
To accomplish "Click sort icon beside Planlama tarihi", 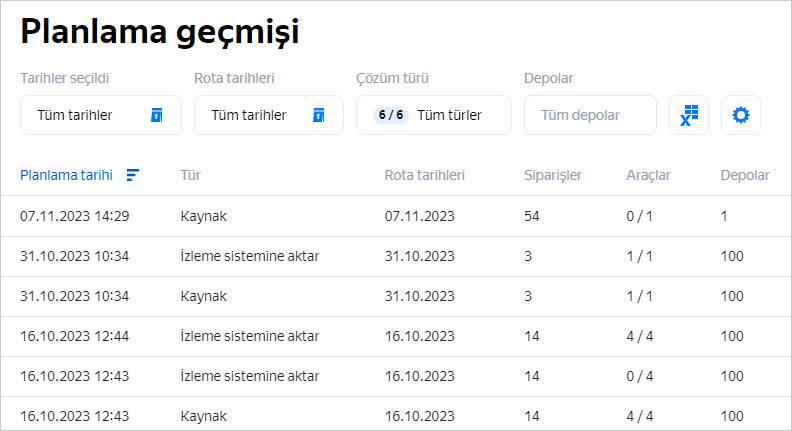I will click(x=133, y=175).
